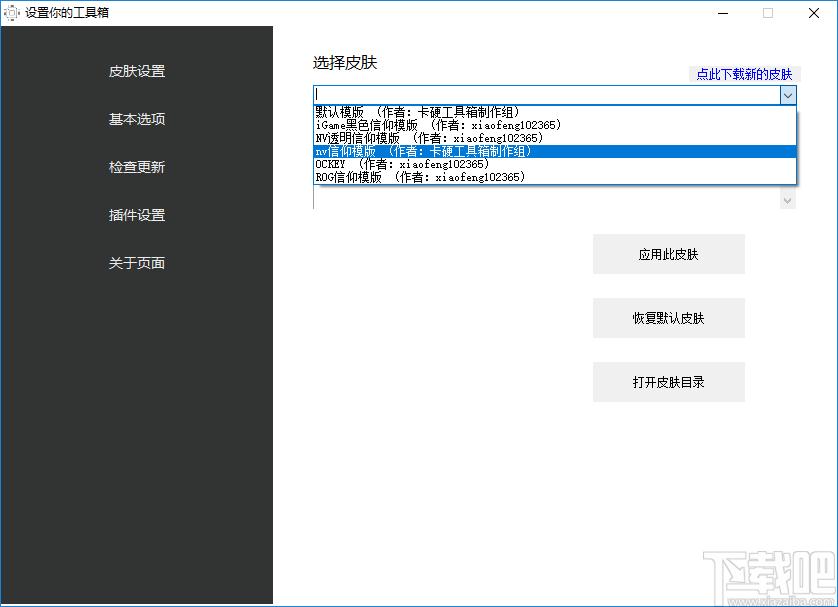
Task: Click the toolbox app icon in title bar
Action: [x=11, y=13]
